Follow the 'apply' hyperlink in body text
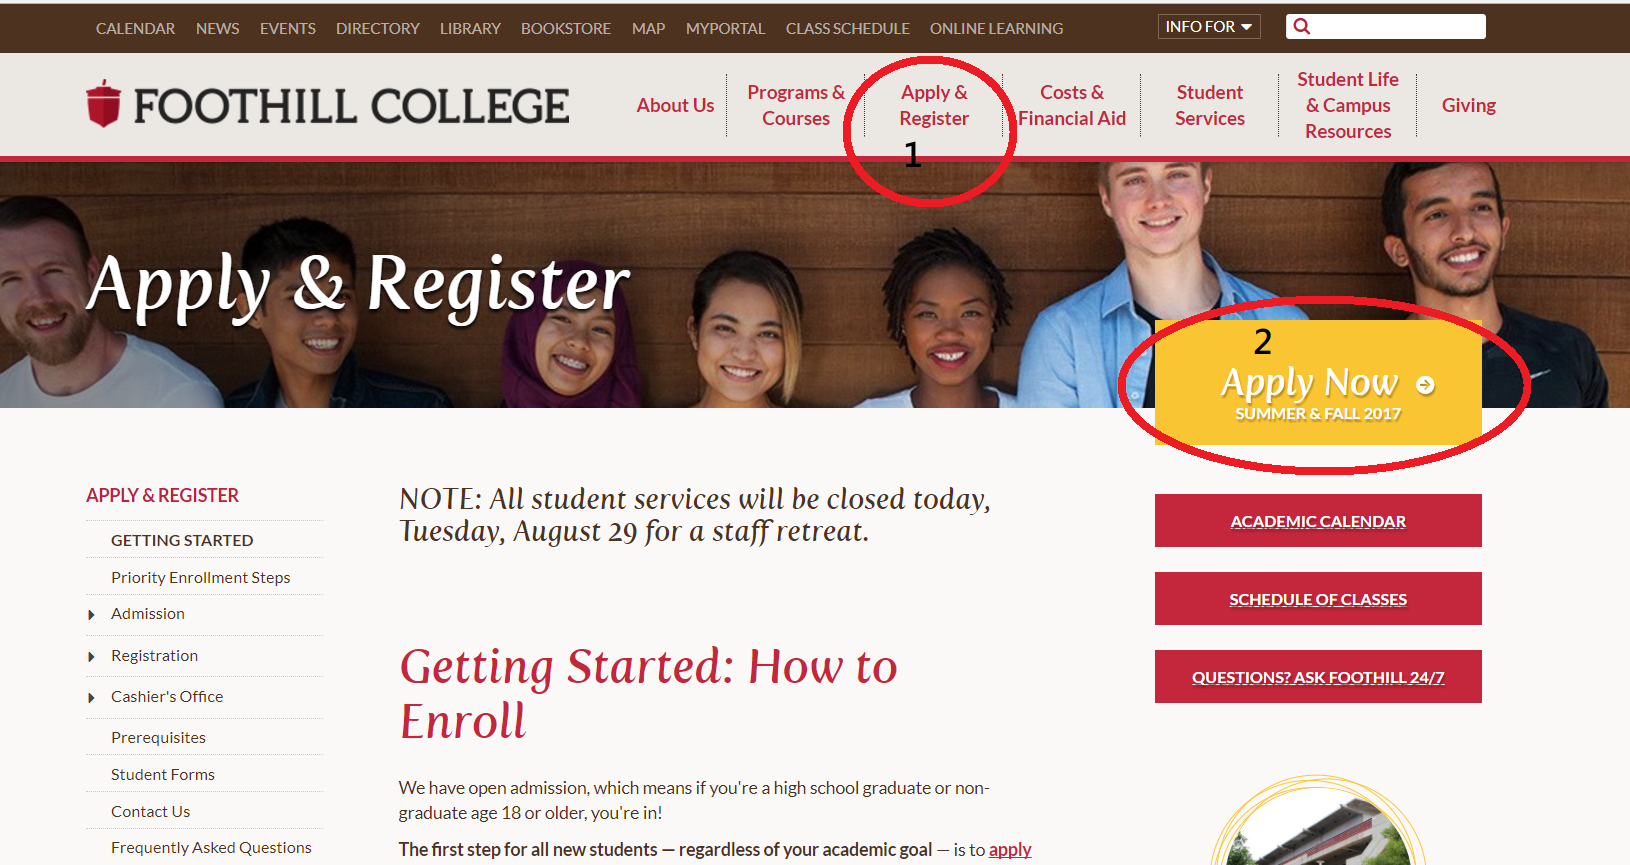The image size is (1630, 865). (1010, 849)
